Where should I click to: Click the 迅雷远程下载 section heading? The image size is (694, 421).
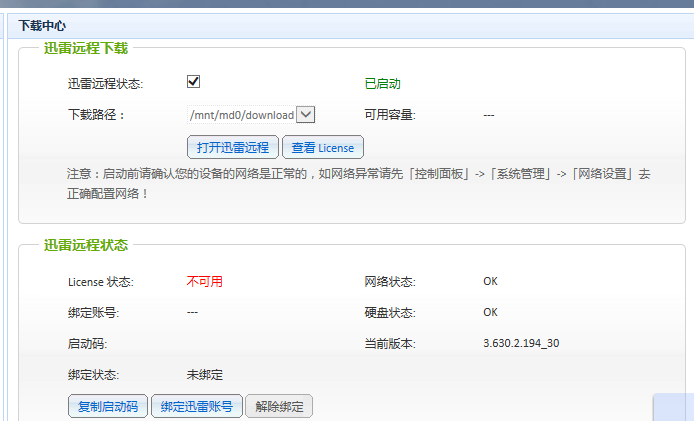coord(86,47)
